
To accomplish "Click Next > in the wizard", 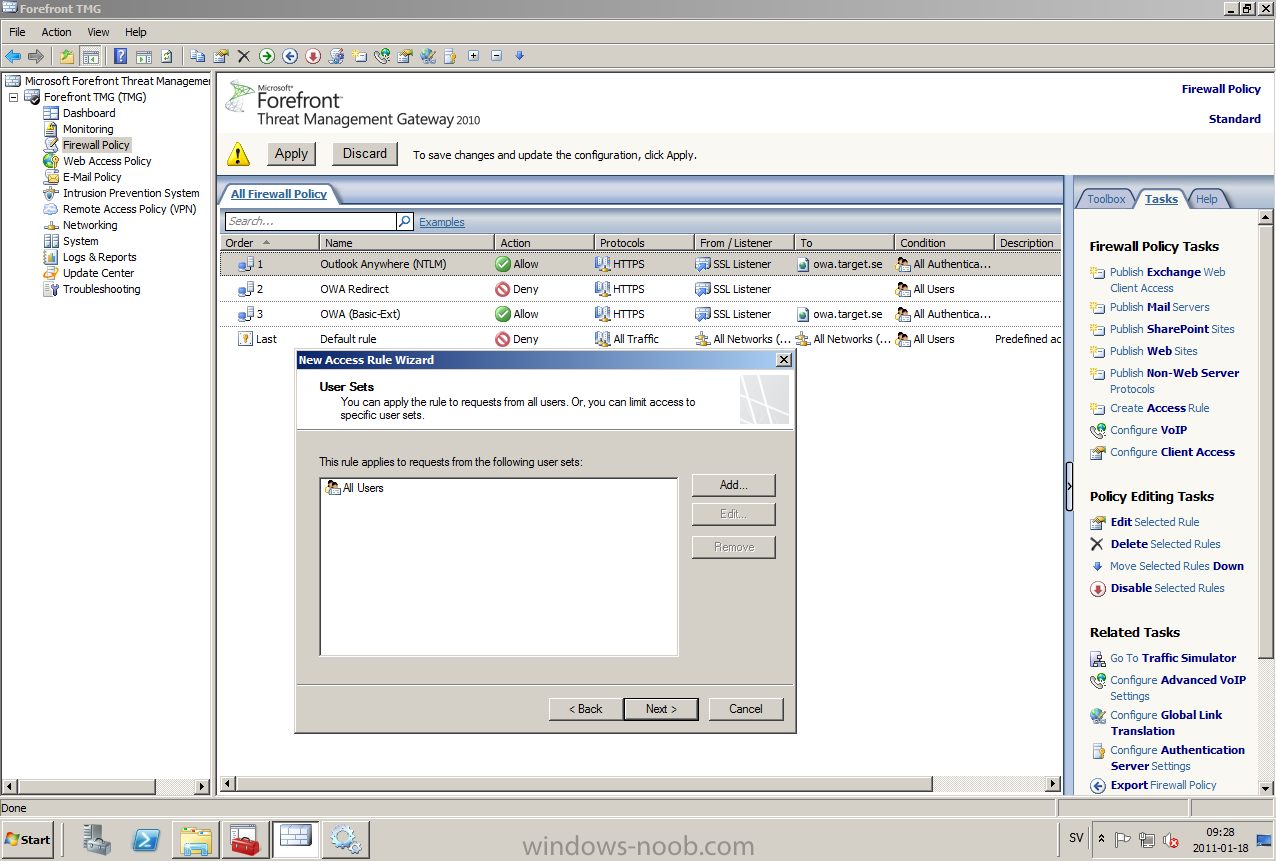I will [x=661, y=709].
